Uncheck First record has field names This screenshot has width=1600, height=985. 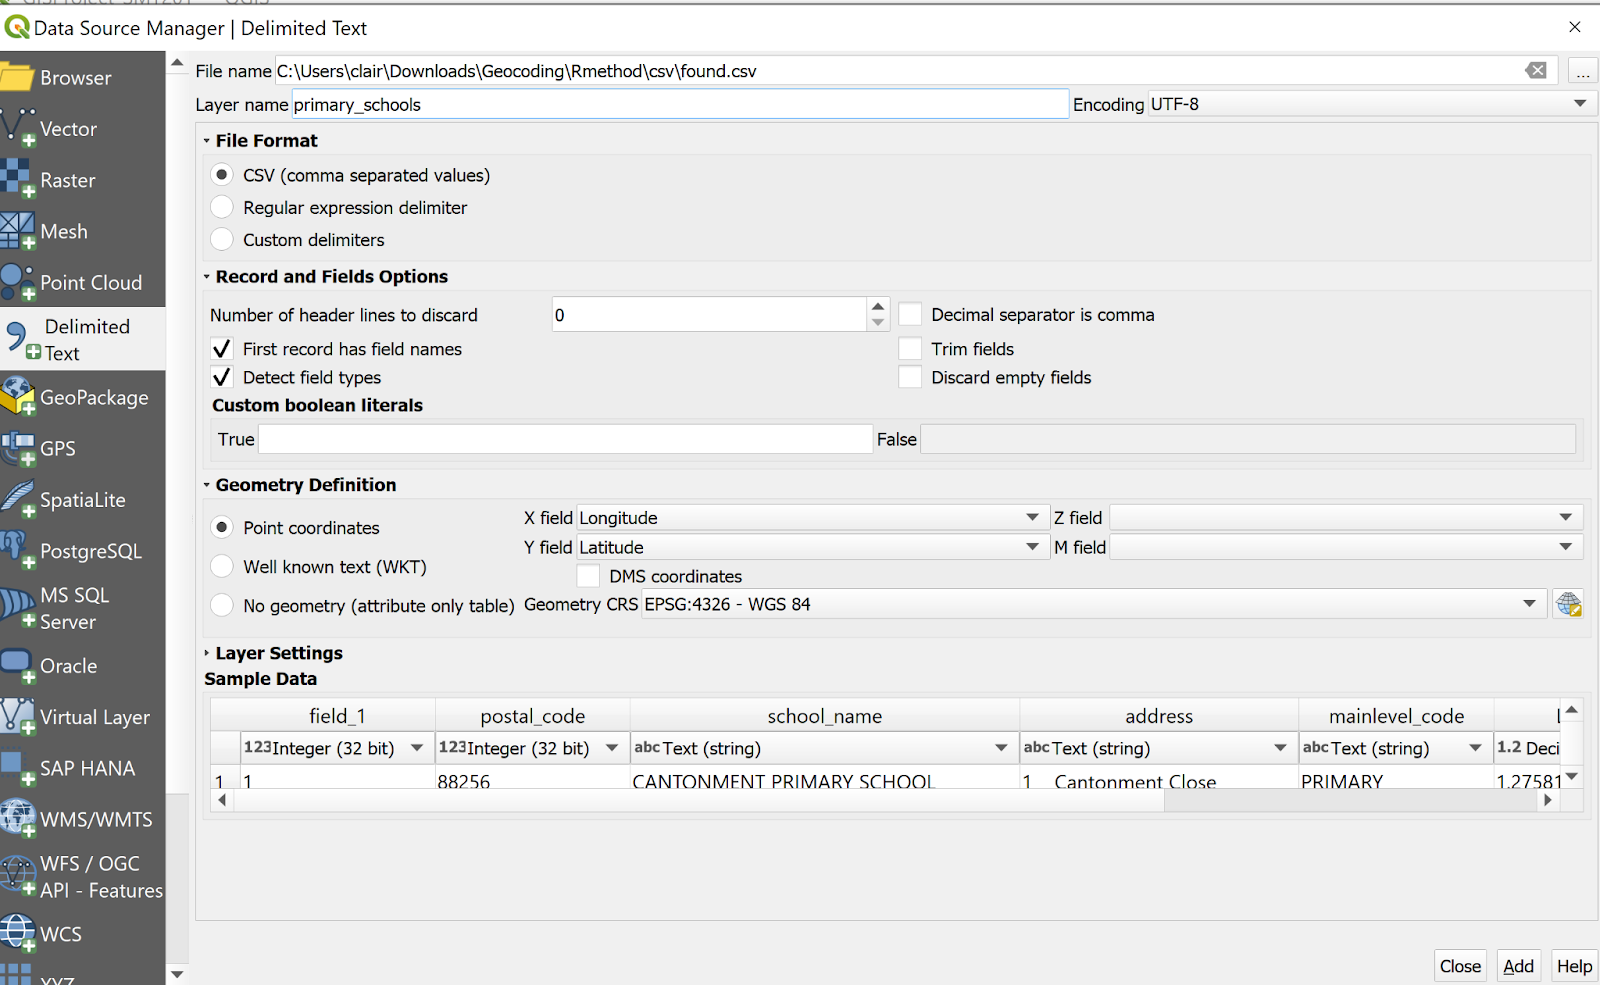pos(222,349)
